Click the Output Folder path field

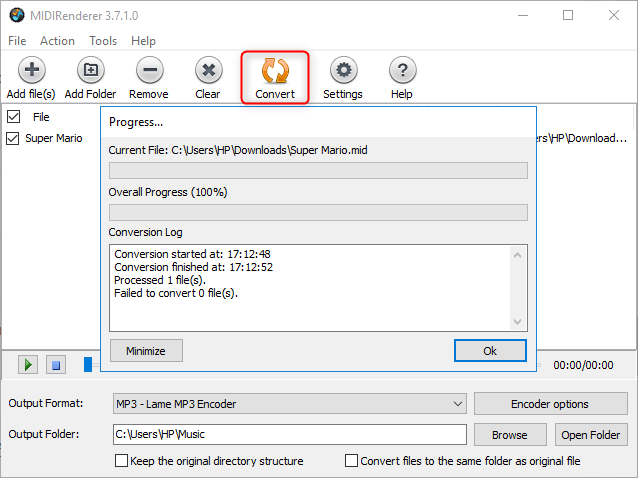tap(288, 434)
